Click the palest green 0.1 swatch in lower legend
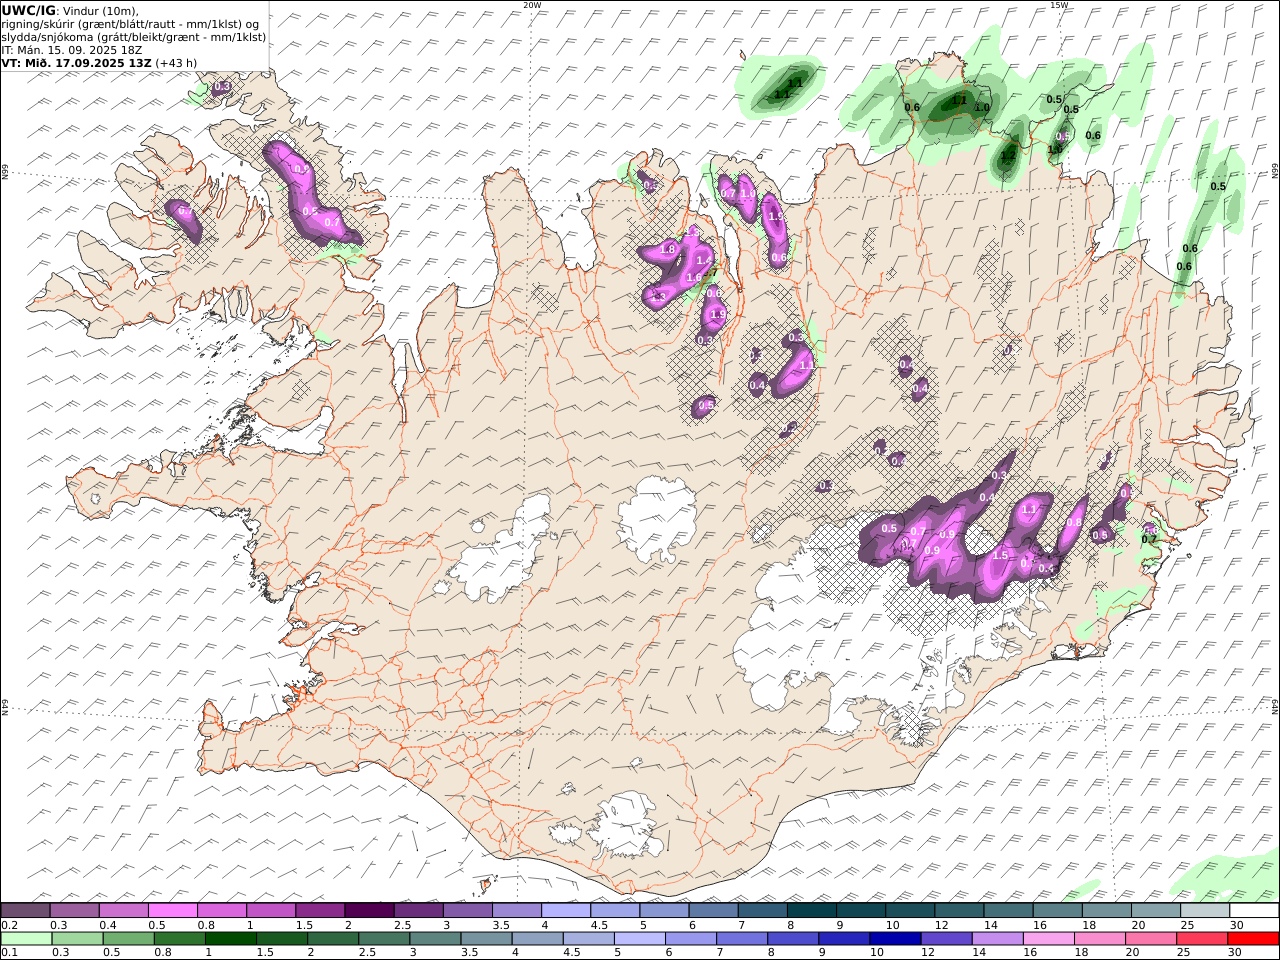 (x=26, y=939)
